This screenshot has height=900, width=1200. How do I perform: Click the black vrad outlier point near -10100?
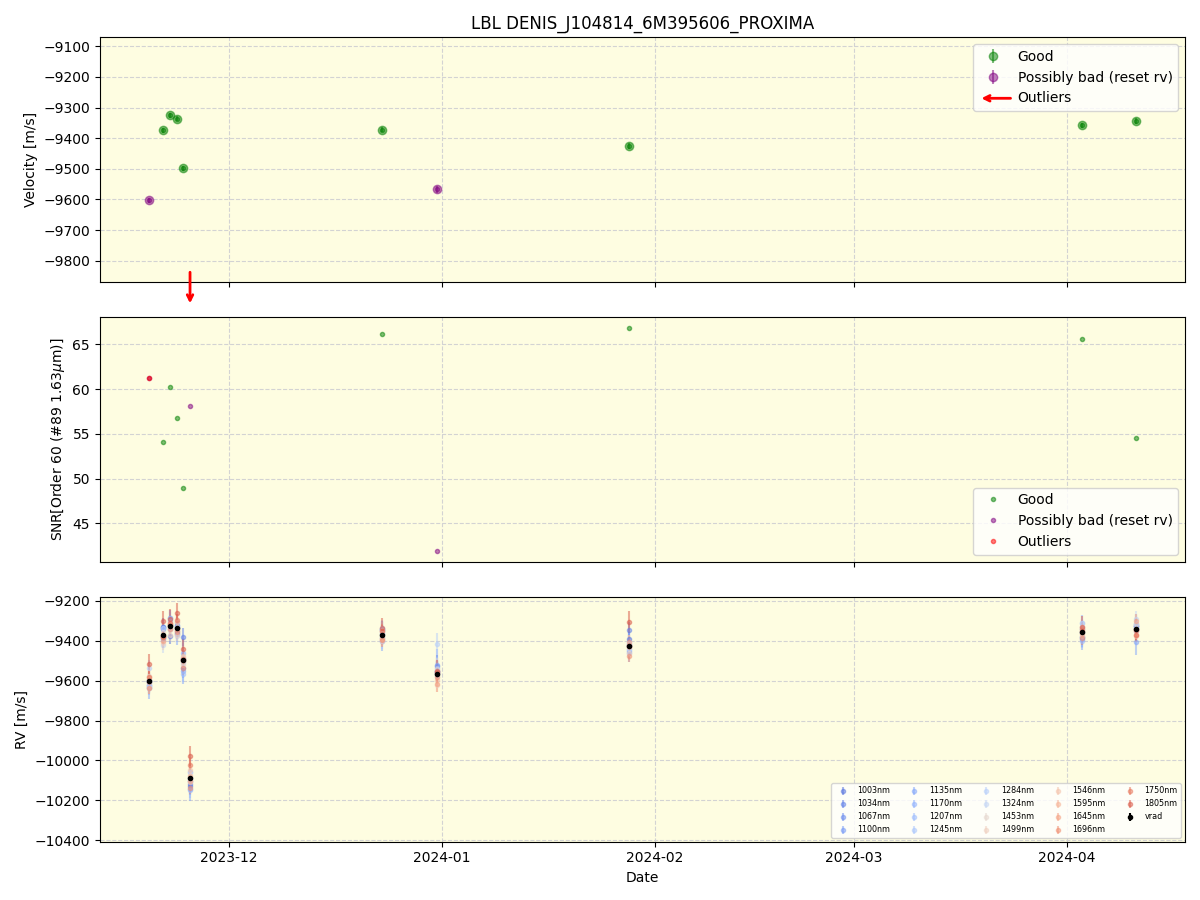[x=190, y=778]
